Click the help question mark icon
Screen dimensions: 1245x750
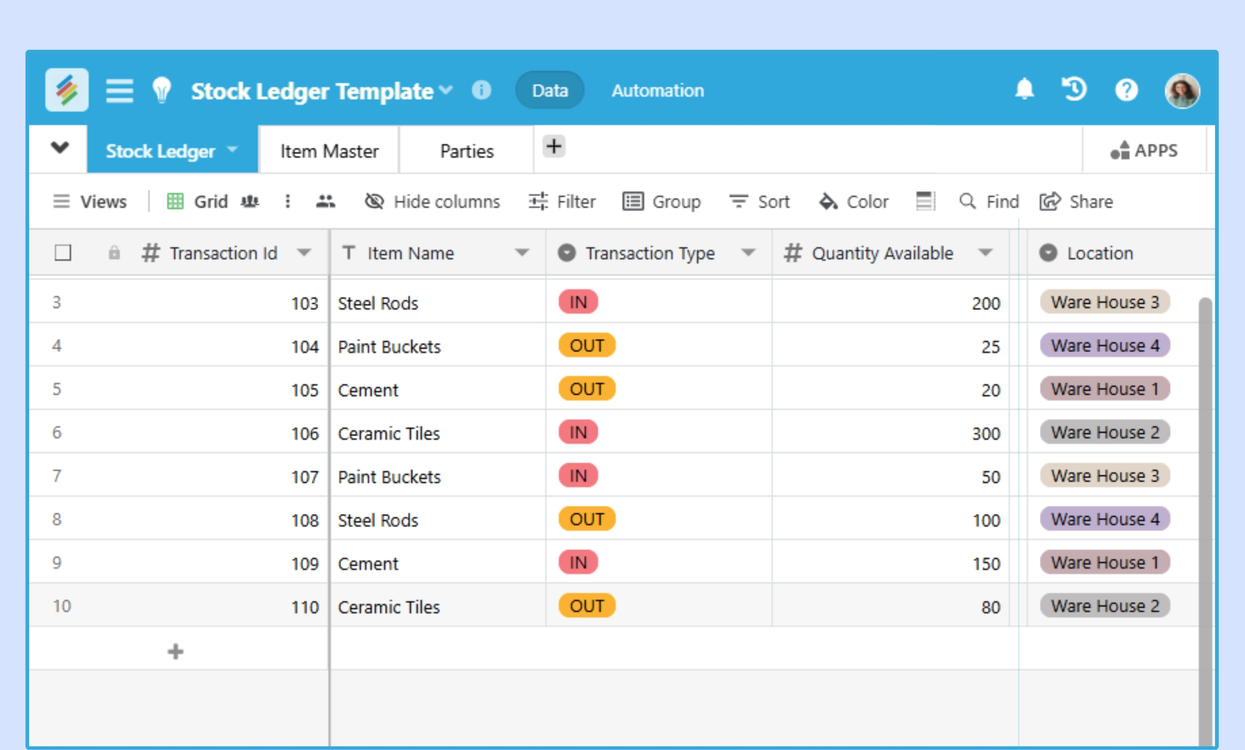(1126, 90)
